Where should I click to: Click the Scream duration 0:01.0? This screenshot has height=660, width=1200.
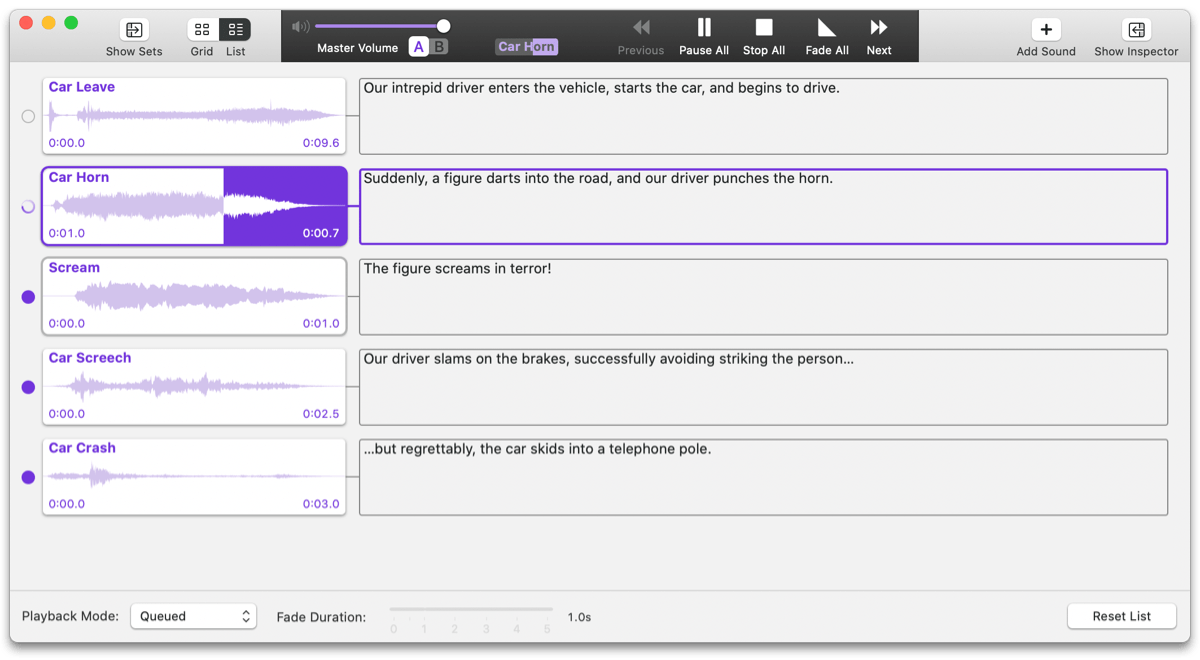click(321, 323)
